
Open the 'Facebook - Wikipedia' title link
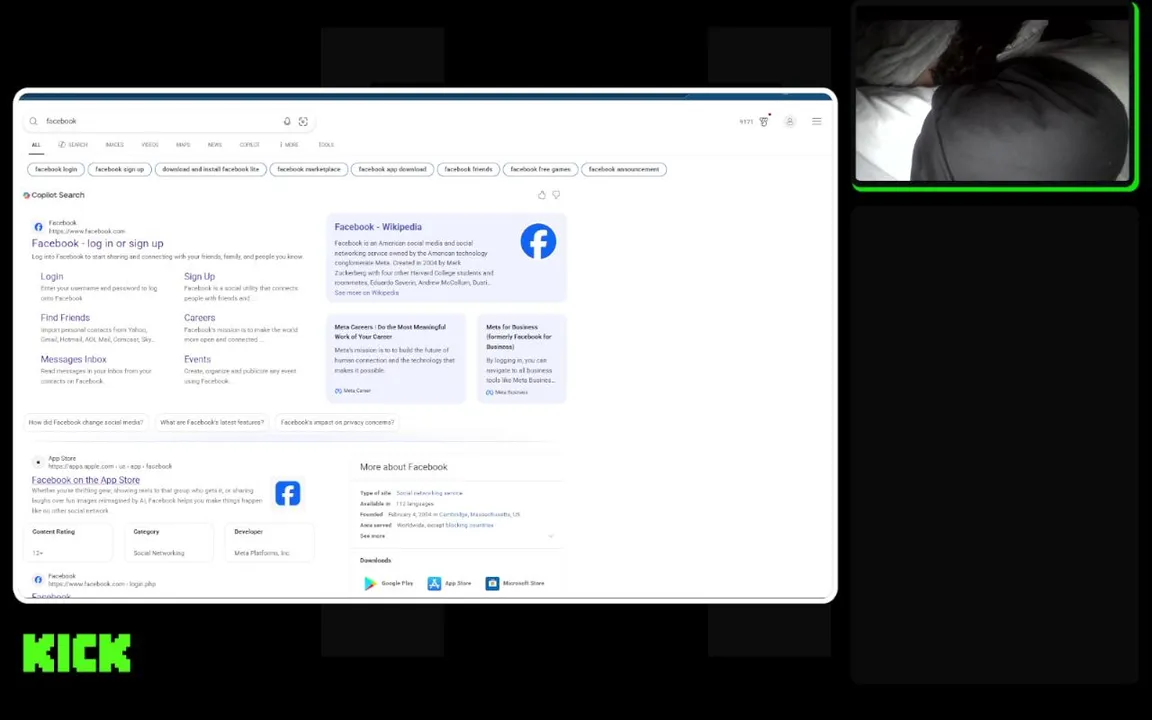point(378,227)
